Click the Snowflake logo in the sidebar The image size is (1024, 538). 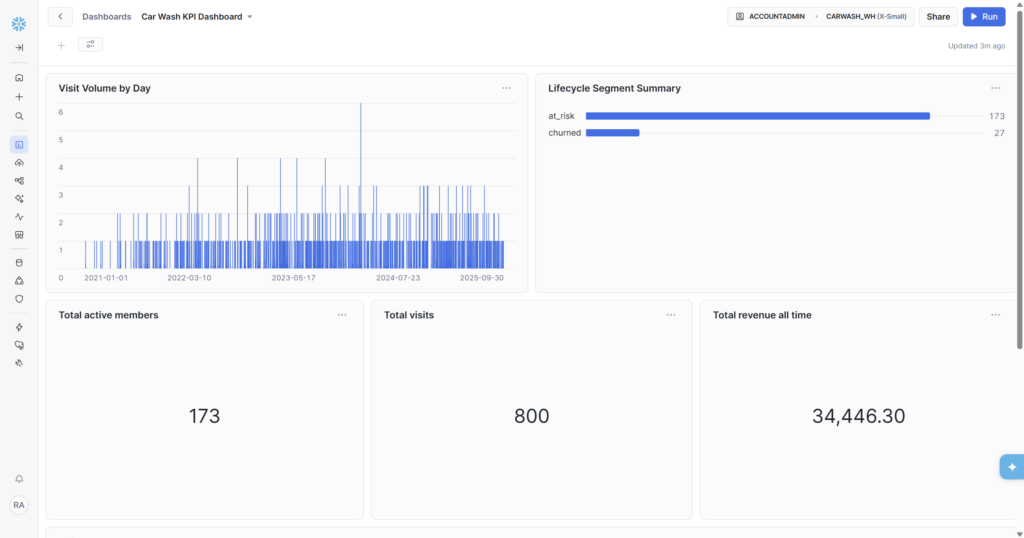pos(19,24)
